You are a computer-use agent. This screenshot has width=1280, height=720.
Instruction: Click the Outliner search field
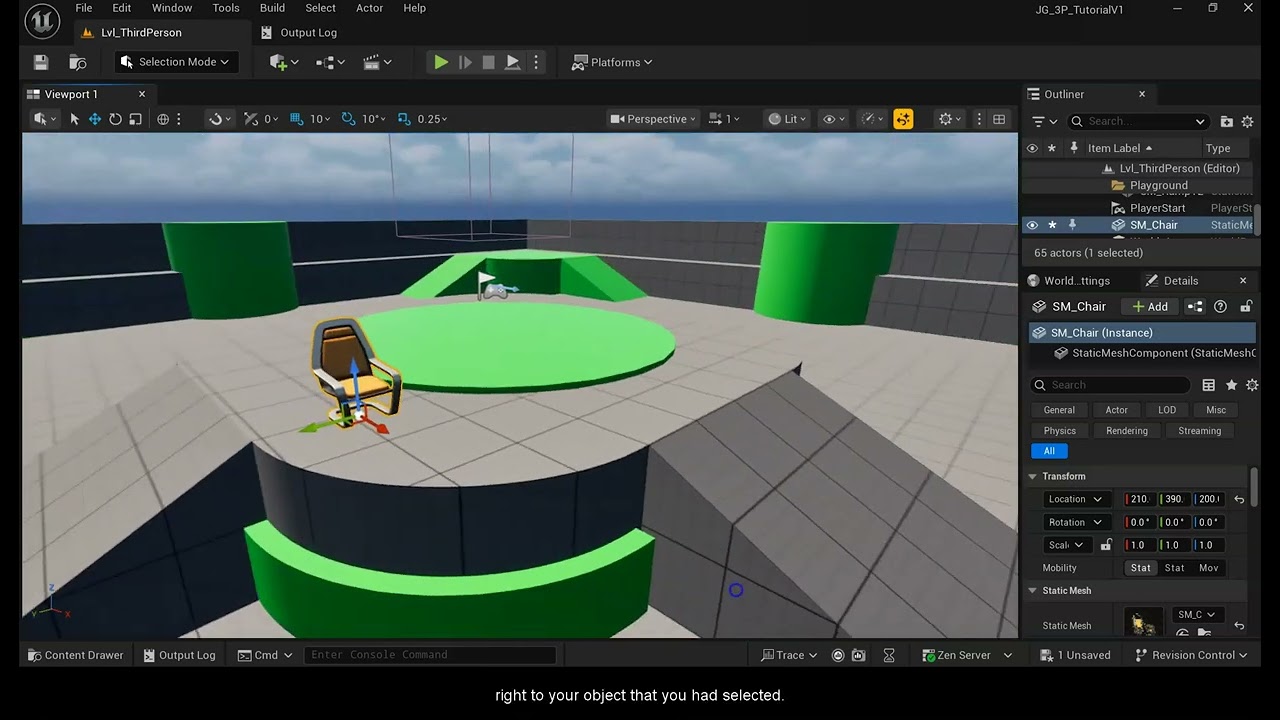coord(1138,121)
